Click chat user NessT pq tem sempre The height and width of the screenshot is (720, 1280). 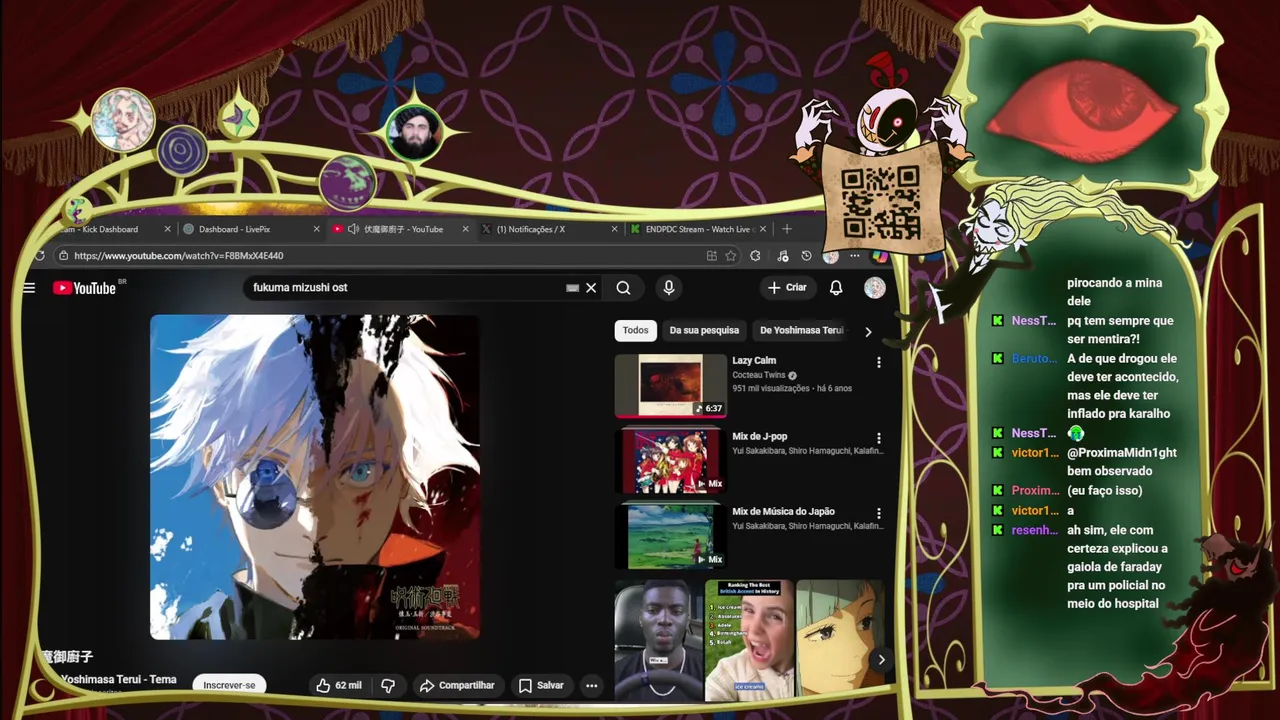pos(1033,321)
